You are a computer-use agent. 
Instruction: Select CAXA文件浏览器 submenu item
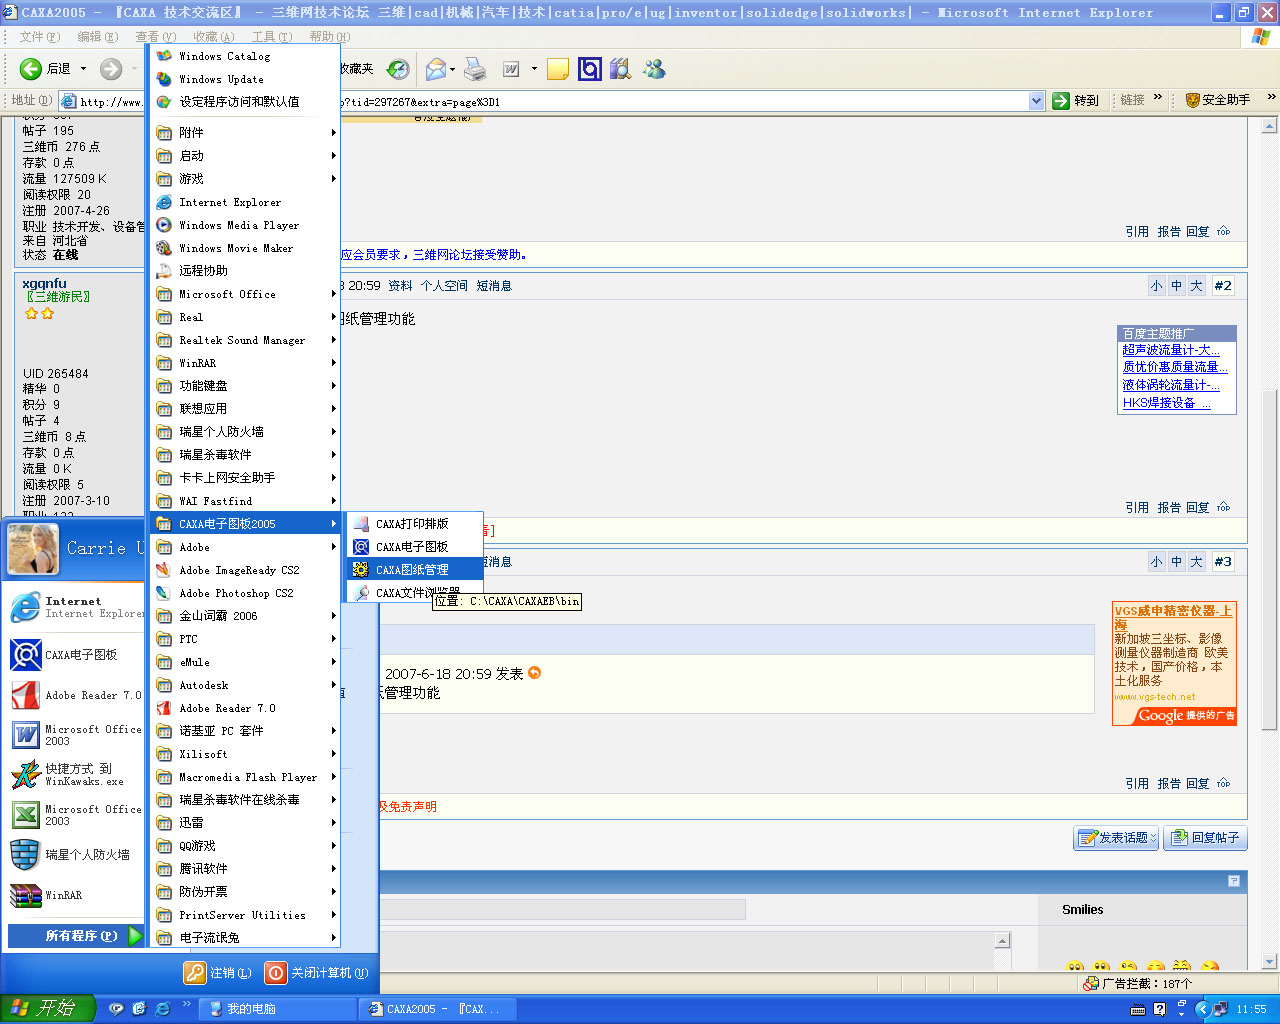415,593
